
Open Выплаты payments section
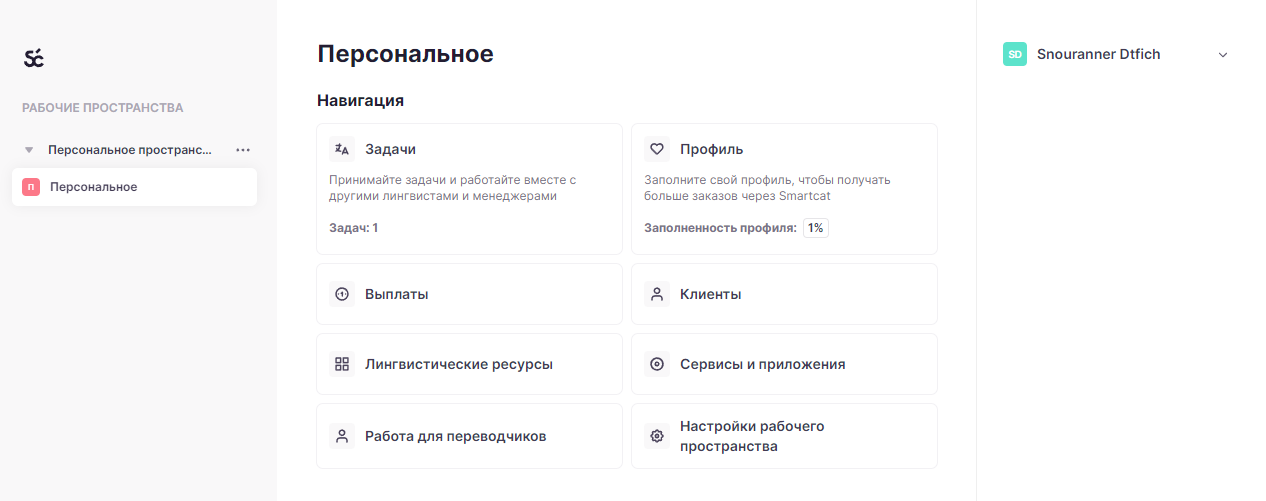tap(397, 294)
